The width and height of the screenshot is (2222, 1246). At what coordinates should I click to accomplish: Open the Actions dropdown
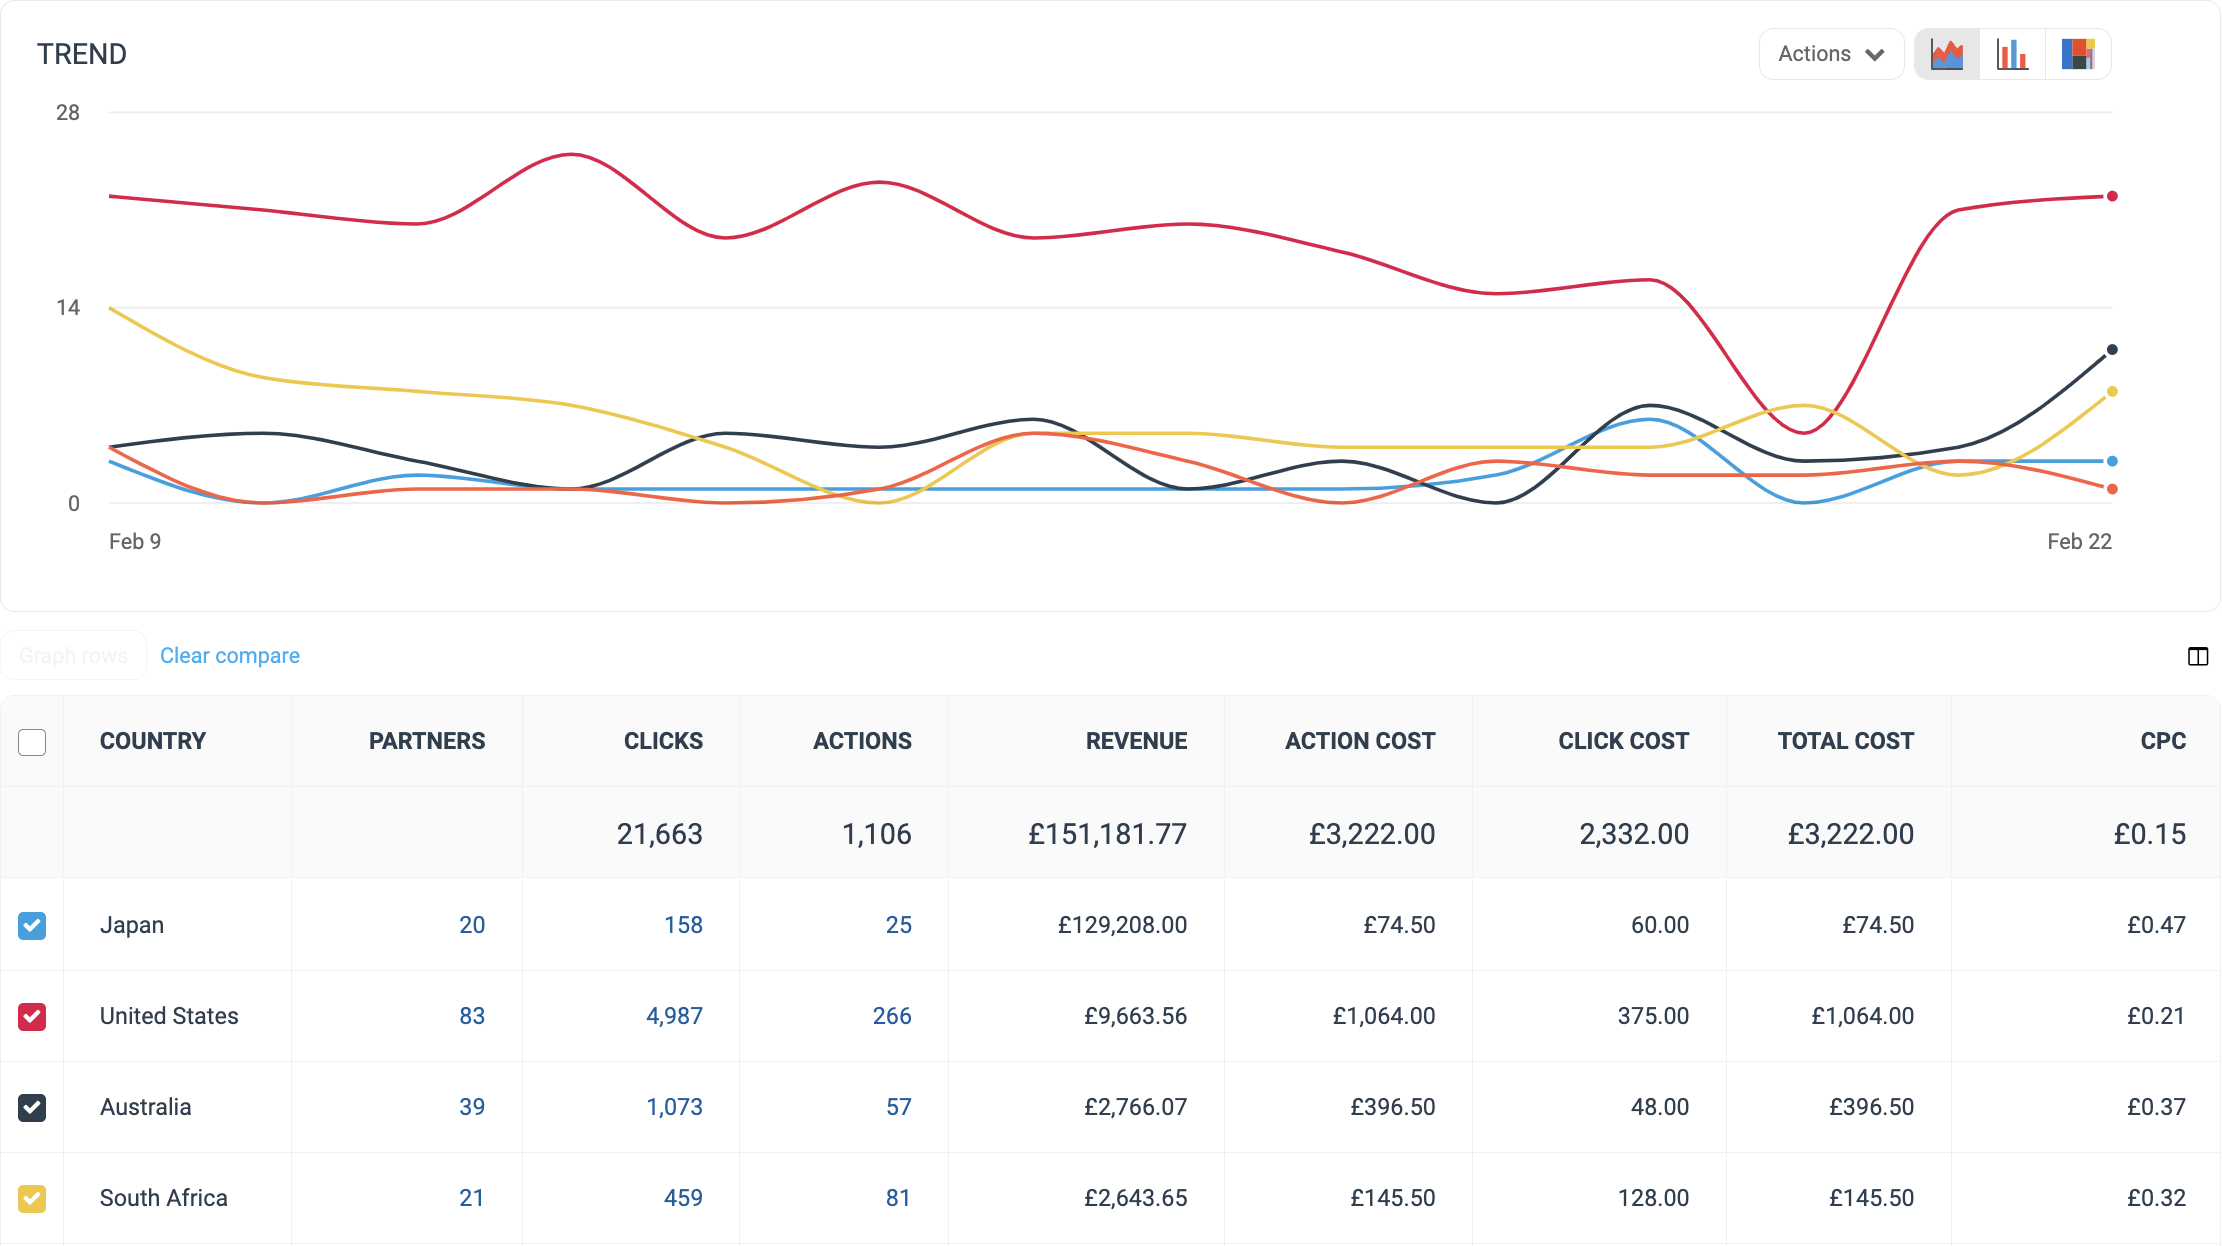coord(1831,54)
